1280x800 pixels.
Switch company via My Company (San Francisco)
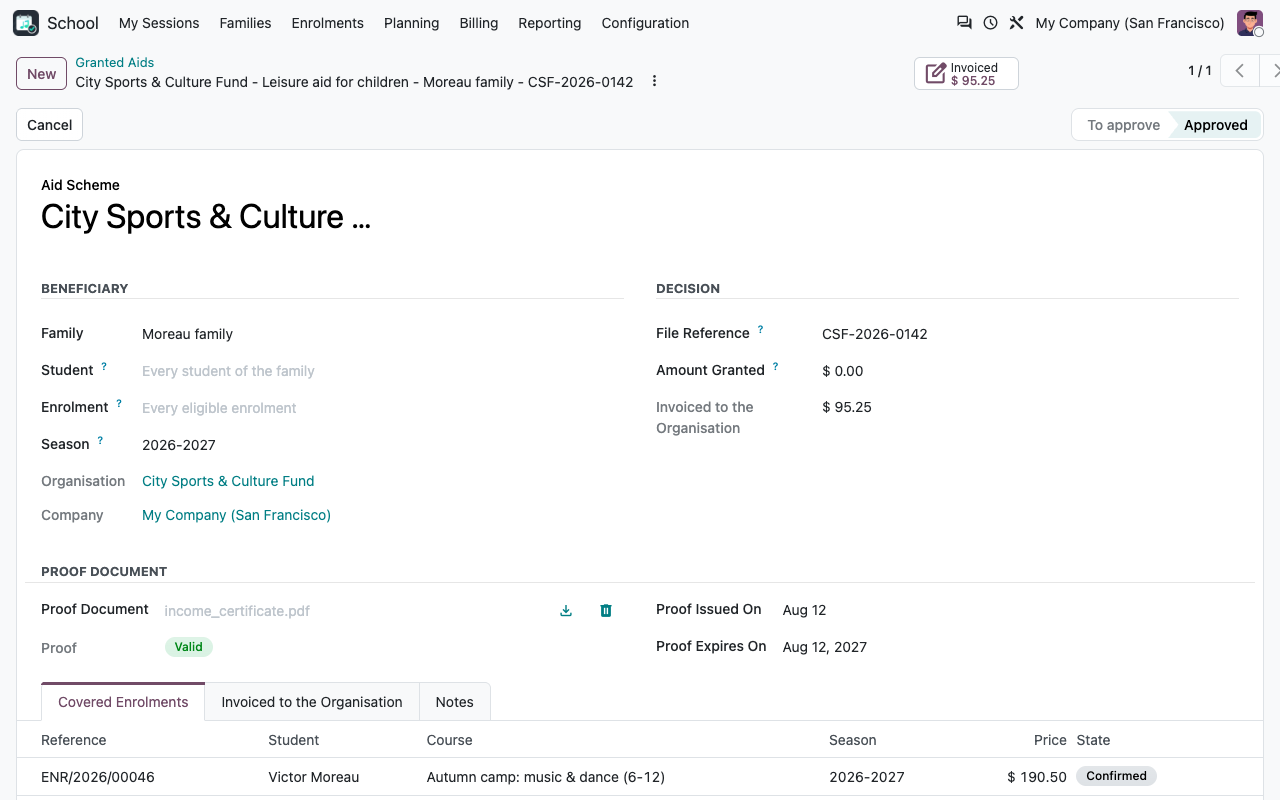[x=1130, y=23]
